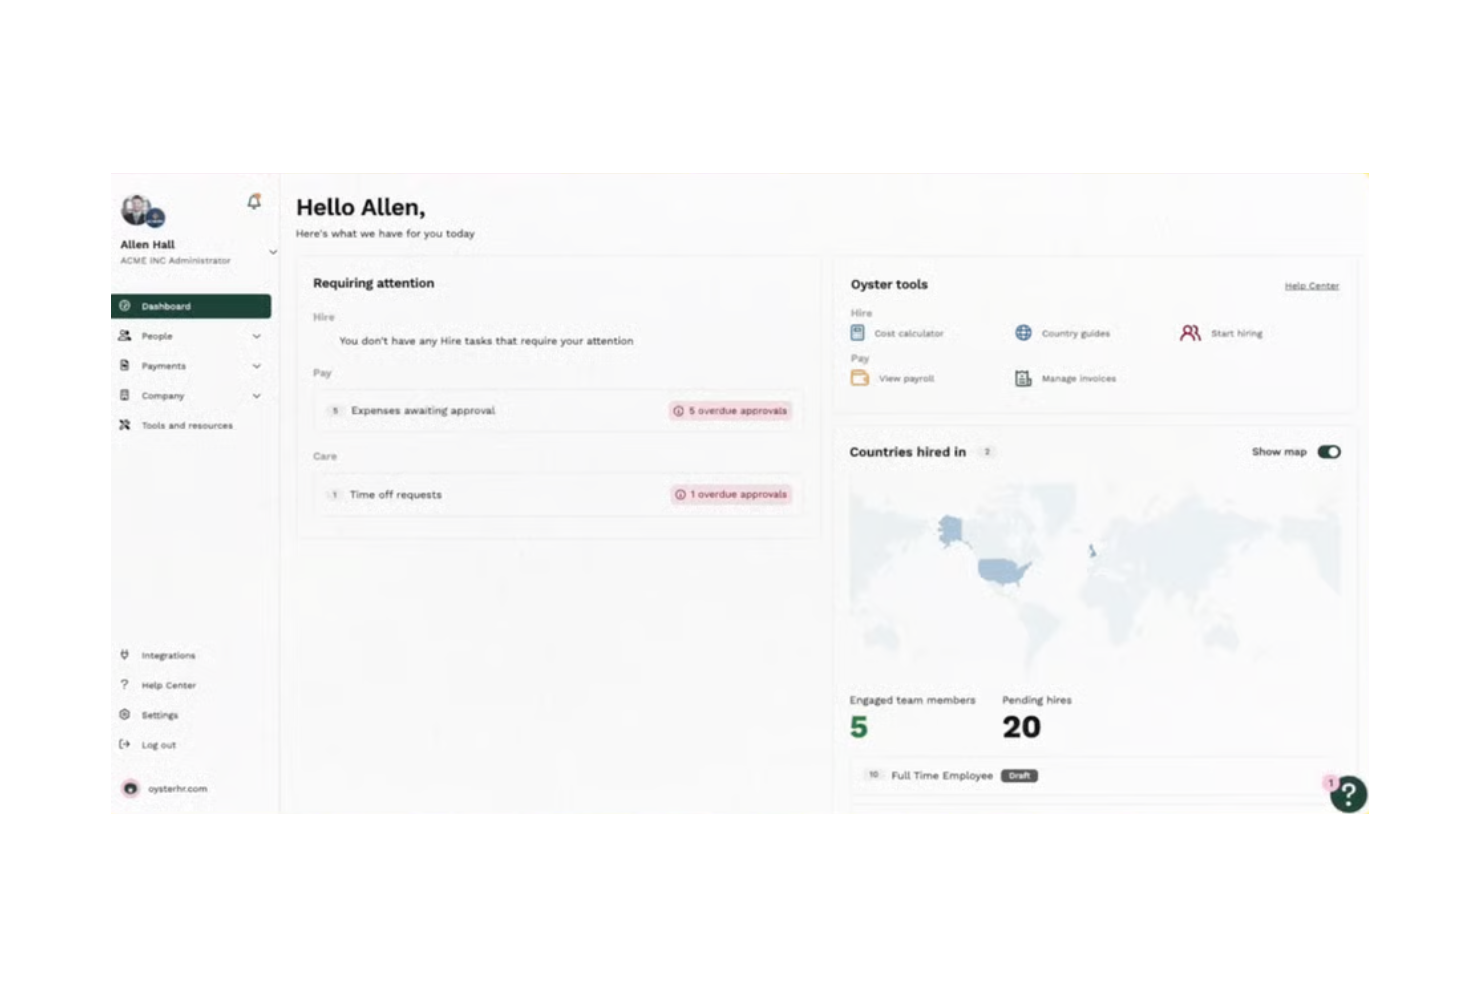Click the Tools and resources icon
The height and width of the screenshot is (987, 1480).
pyautogui.click(x=125, y=425)
